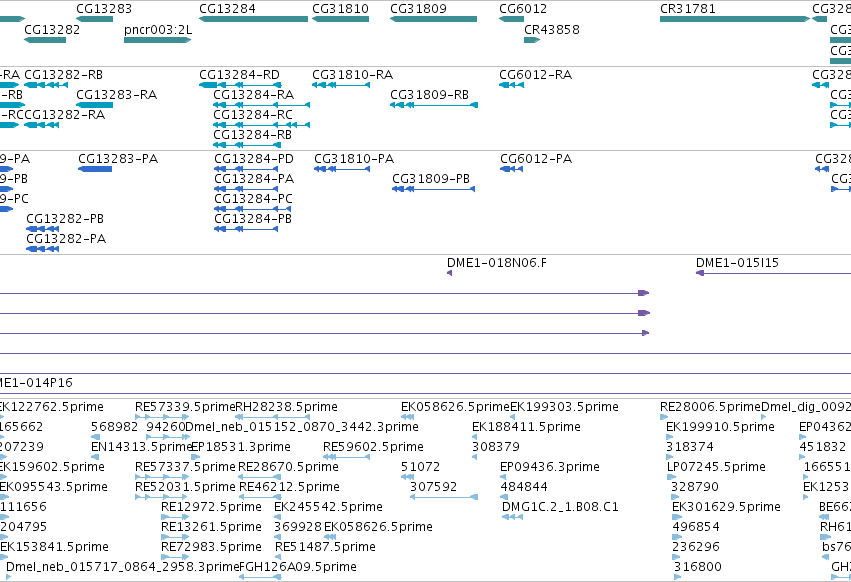Select the 308379 feature label
Viewport: 851px width, 582px height.
point(496,447)
